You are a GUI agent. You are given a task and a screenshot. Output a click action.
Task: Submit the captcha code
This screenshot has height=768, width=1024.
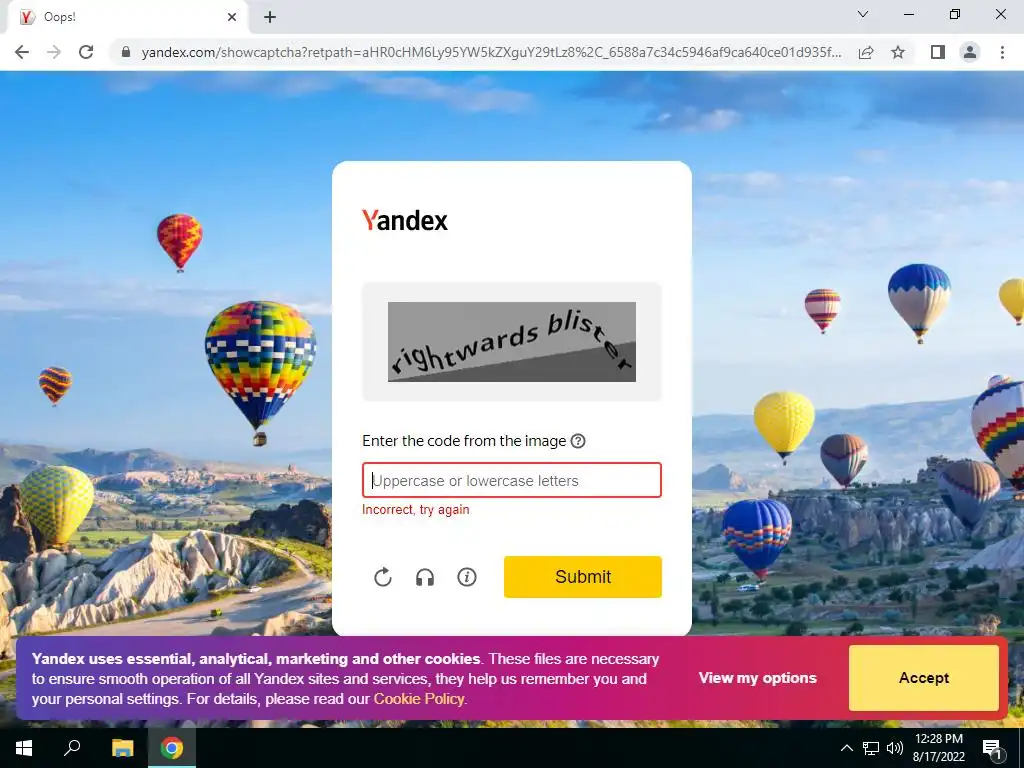pos(583,577)
